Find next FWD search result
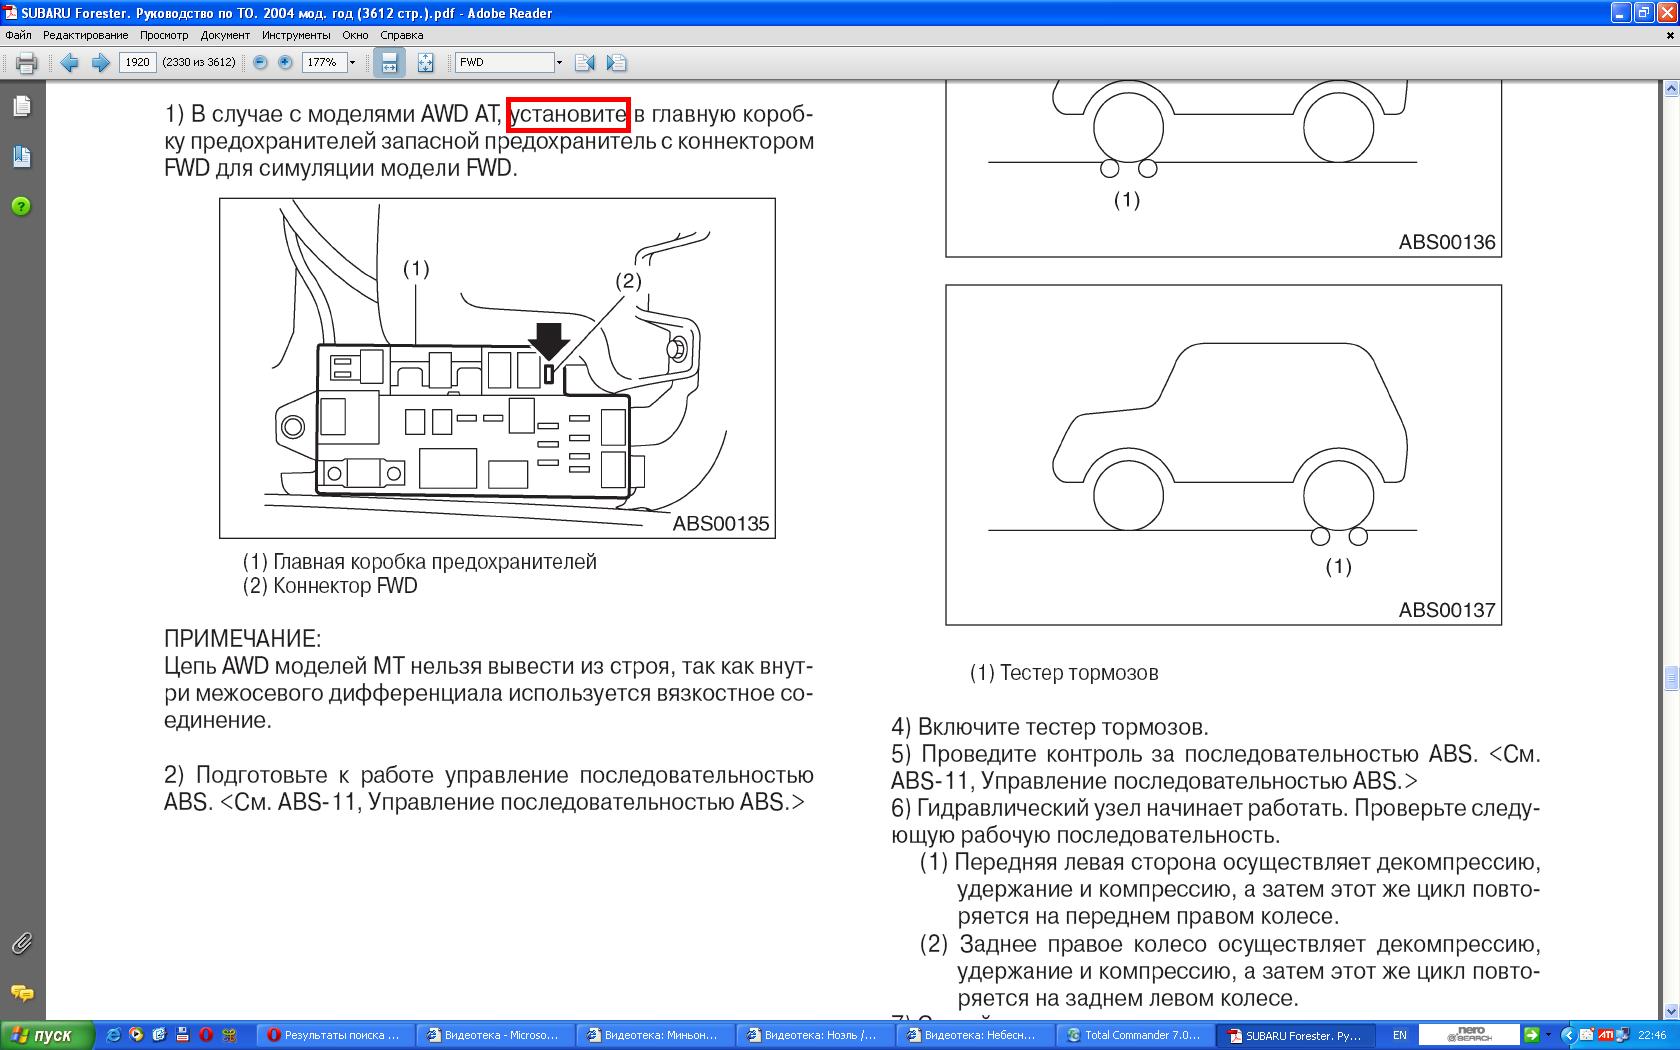The width and height of the screenshot is (1680, 1050). [x=617, y=63]
